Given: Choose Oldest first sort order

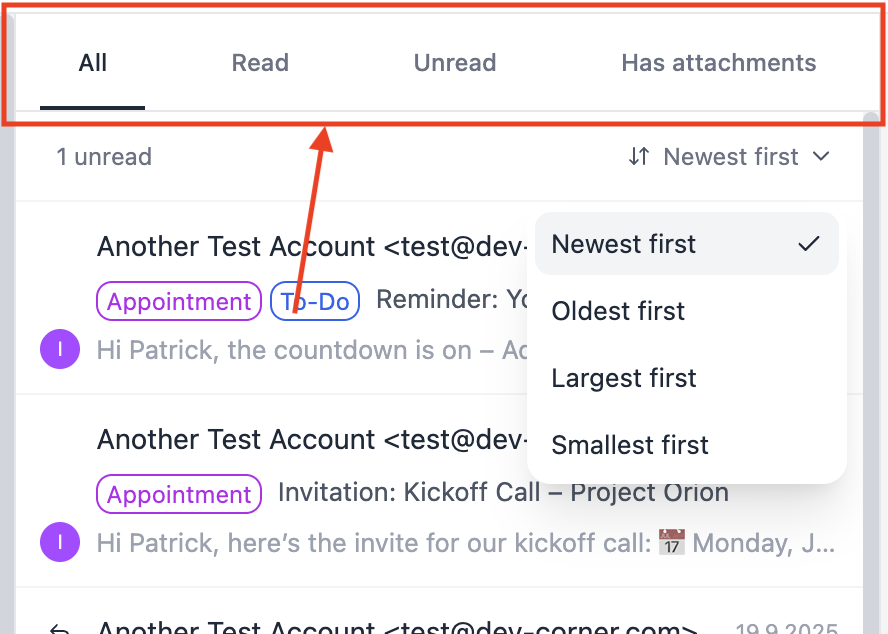Looking at the screenshot, I should tap(618, 311).
